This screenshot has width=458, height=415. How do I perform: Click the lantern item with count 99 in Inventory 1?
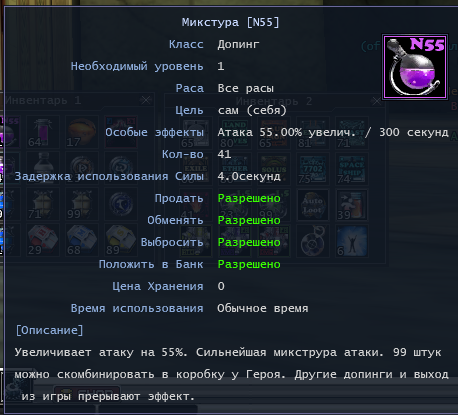82,204
